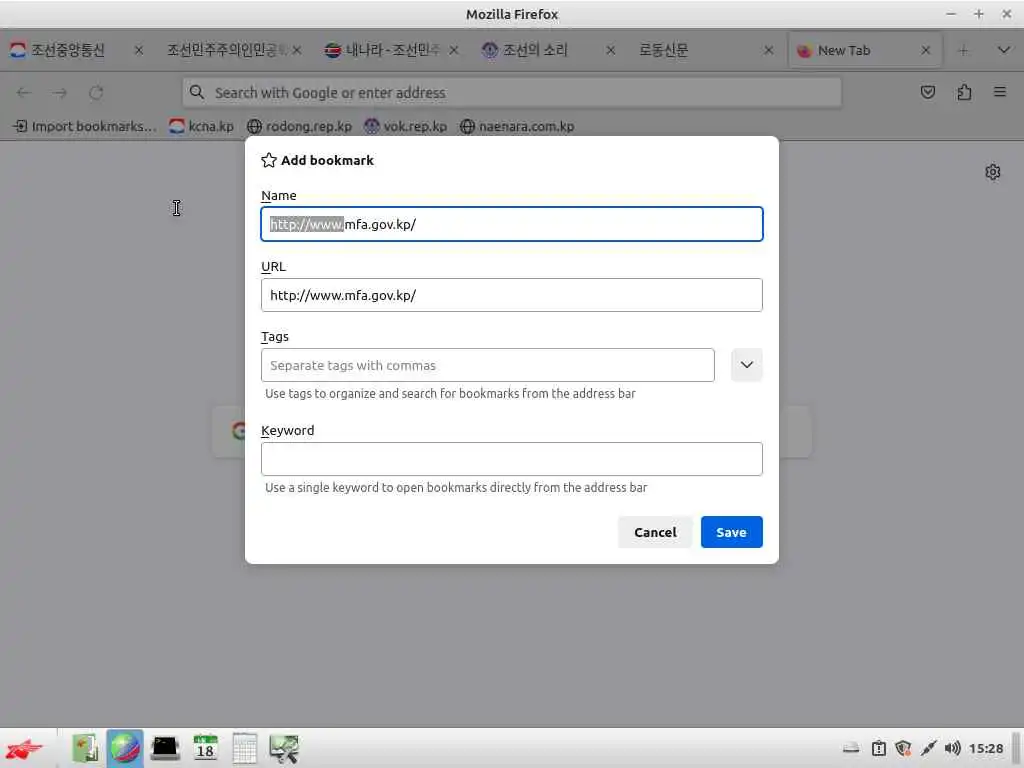Close the New Tab tab

(925, 50)
